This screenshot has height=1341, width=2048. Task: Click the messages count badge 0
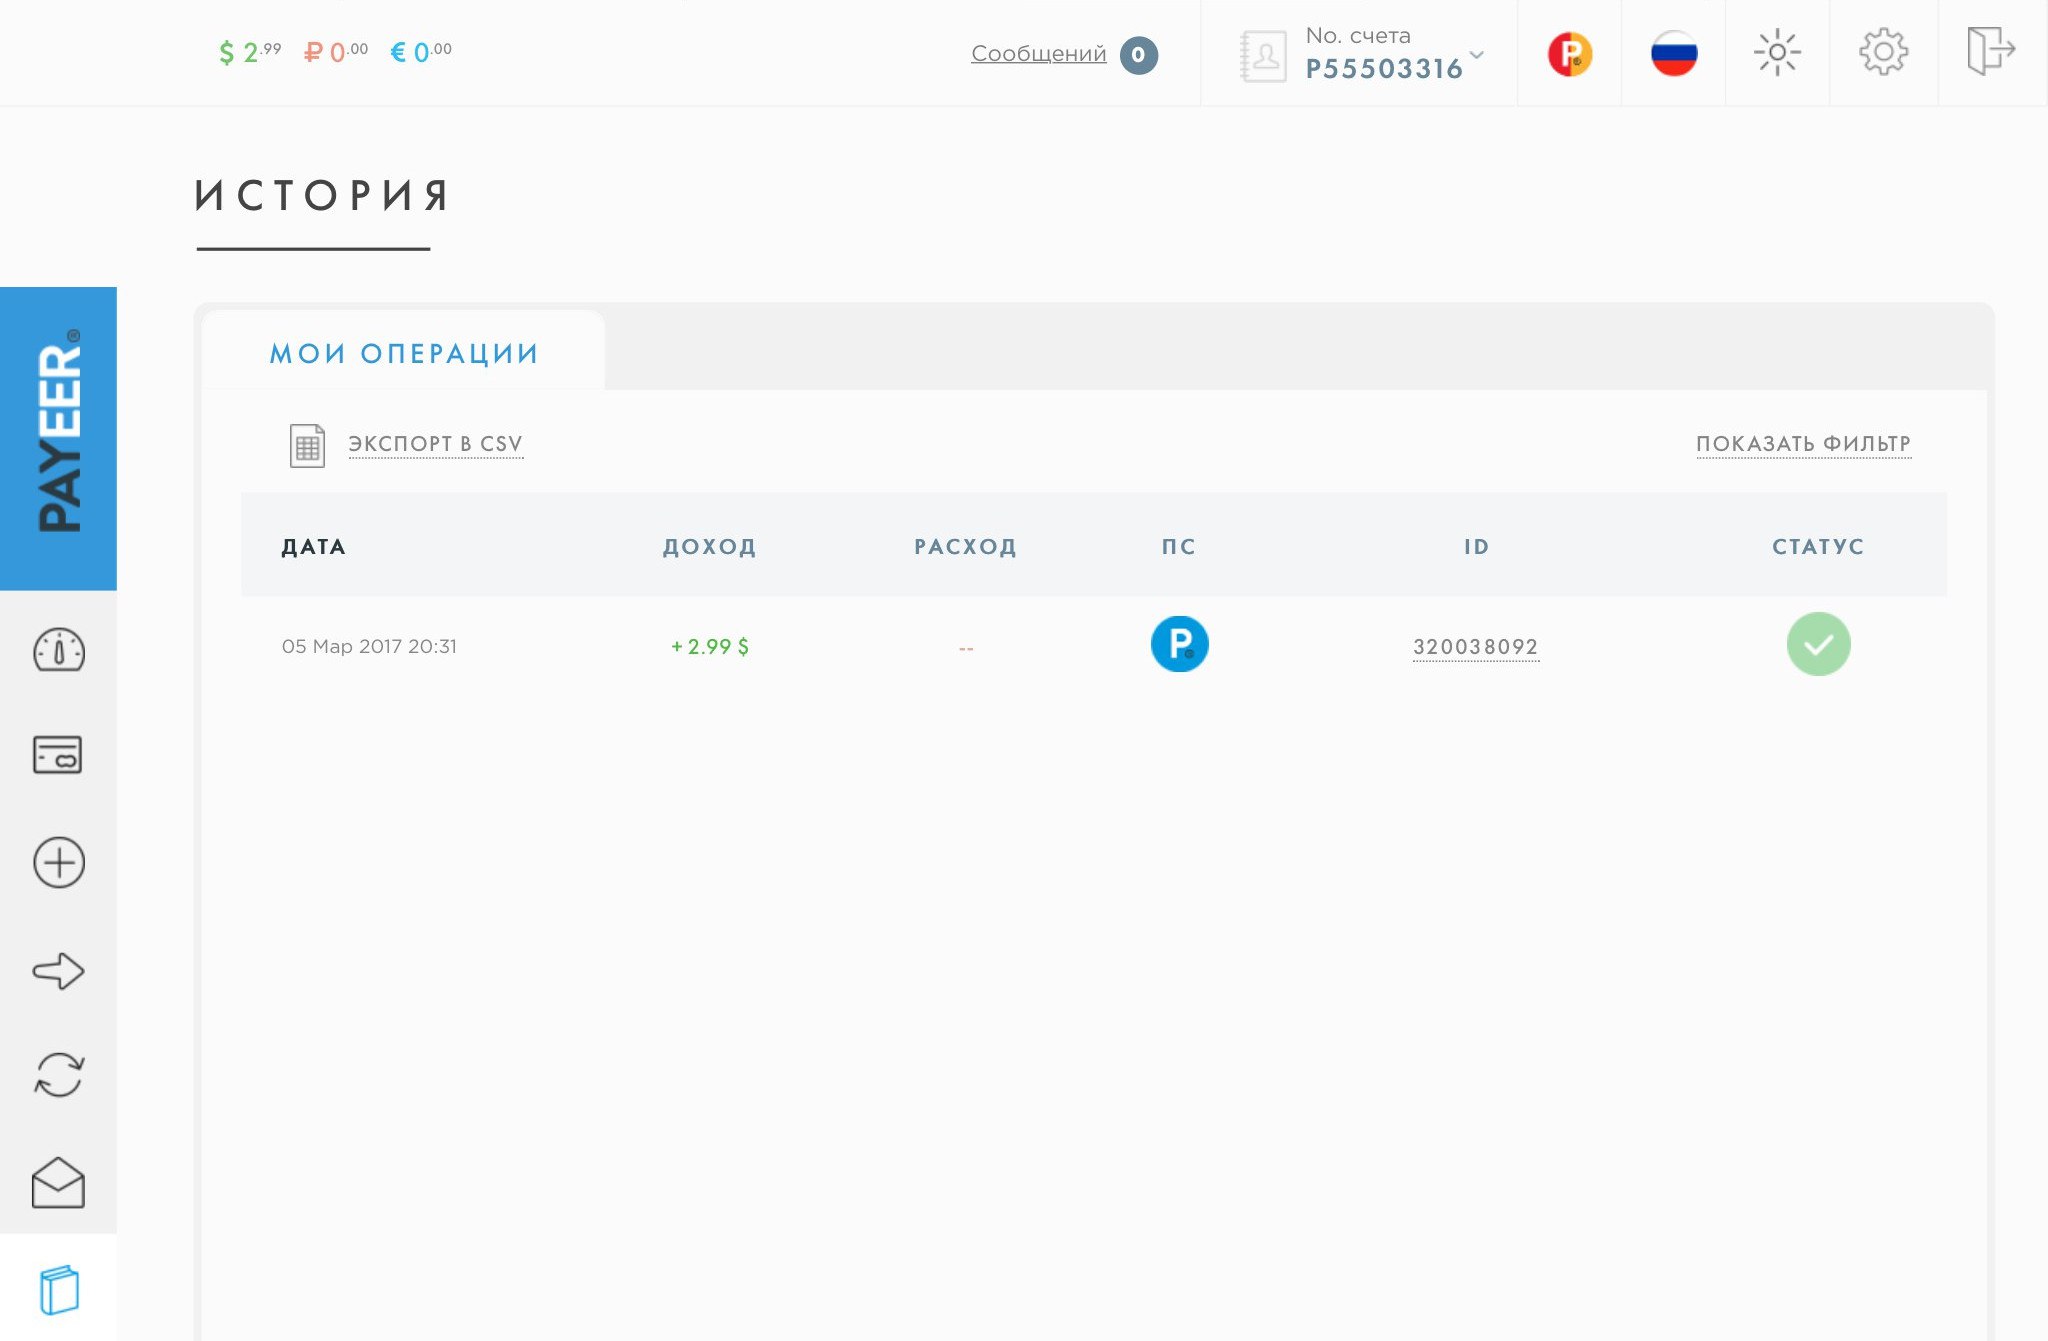(x=1138, y=55)
